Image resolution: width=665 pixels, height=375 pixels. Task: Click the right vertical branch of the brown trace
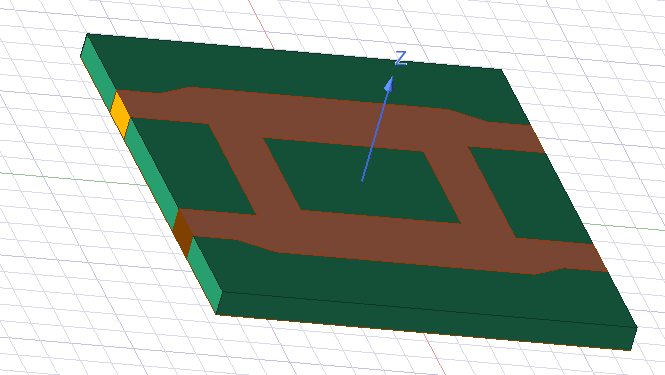(x=469, y=192)
